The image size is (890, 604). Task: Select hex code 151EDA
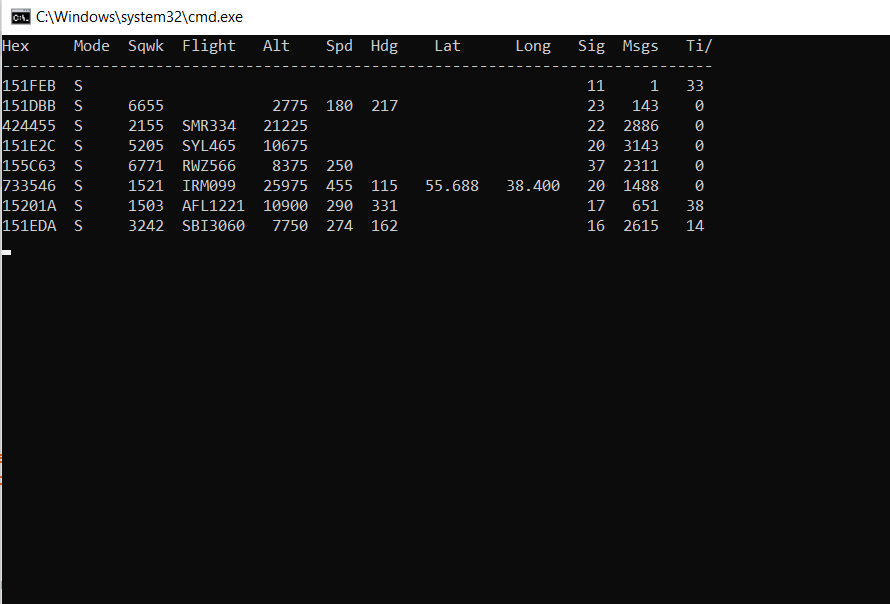coord(29,226)
